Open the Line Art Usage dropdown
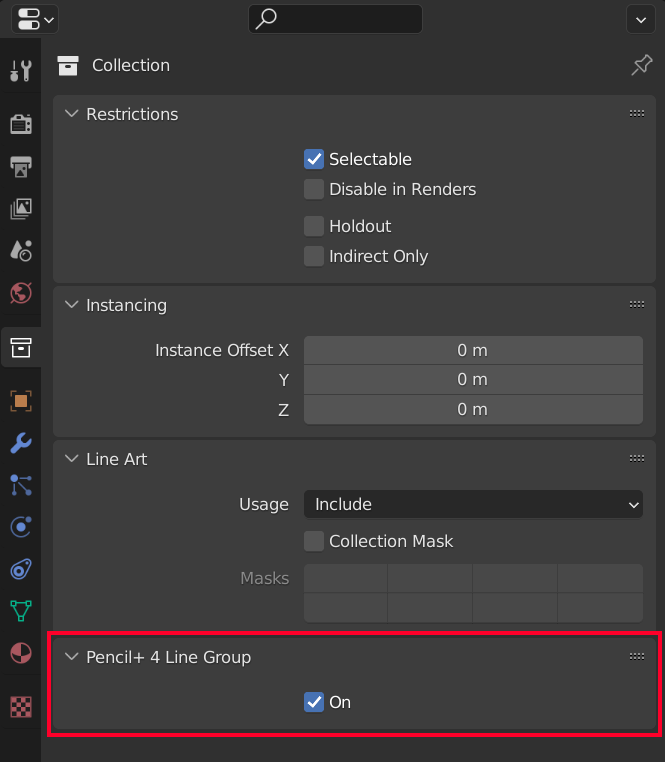Image resolution: width=665 pixels, height=762 pixels. (473, 505)
